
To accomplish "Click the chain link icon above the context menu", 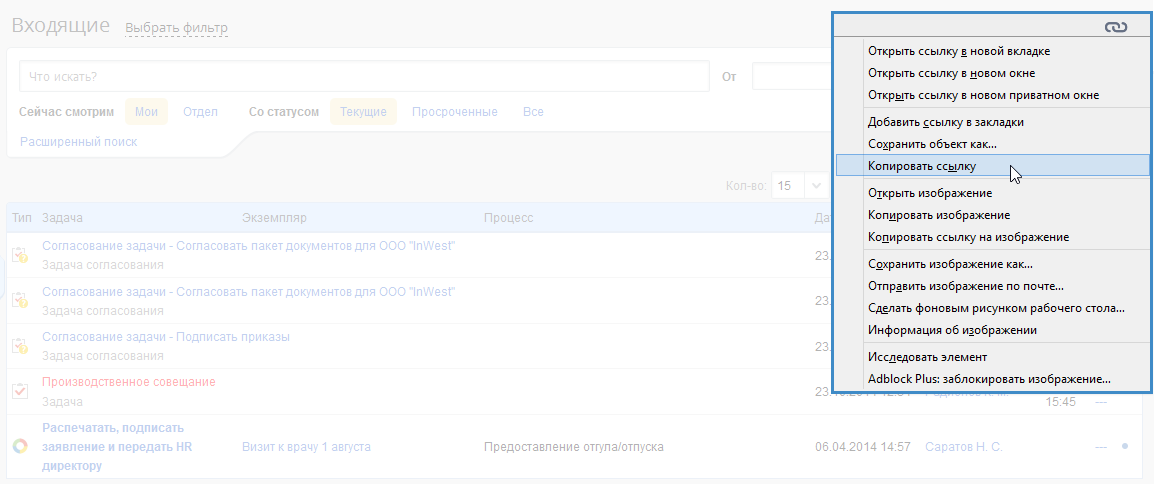I will pos(1115,27).
